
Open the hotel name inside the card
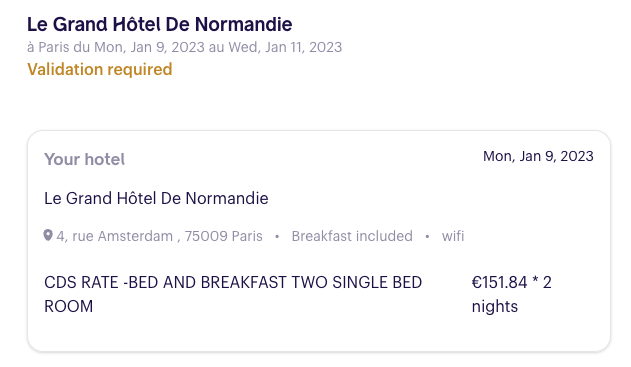pyautogui.click(x=156, y=198)
